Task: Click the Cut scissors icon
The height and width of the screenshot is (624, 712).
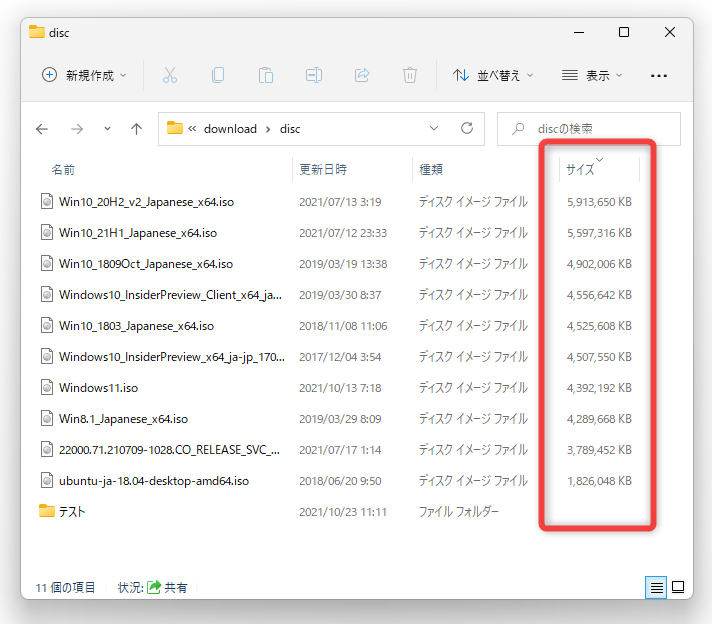Action: (x=170, y=75)
